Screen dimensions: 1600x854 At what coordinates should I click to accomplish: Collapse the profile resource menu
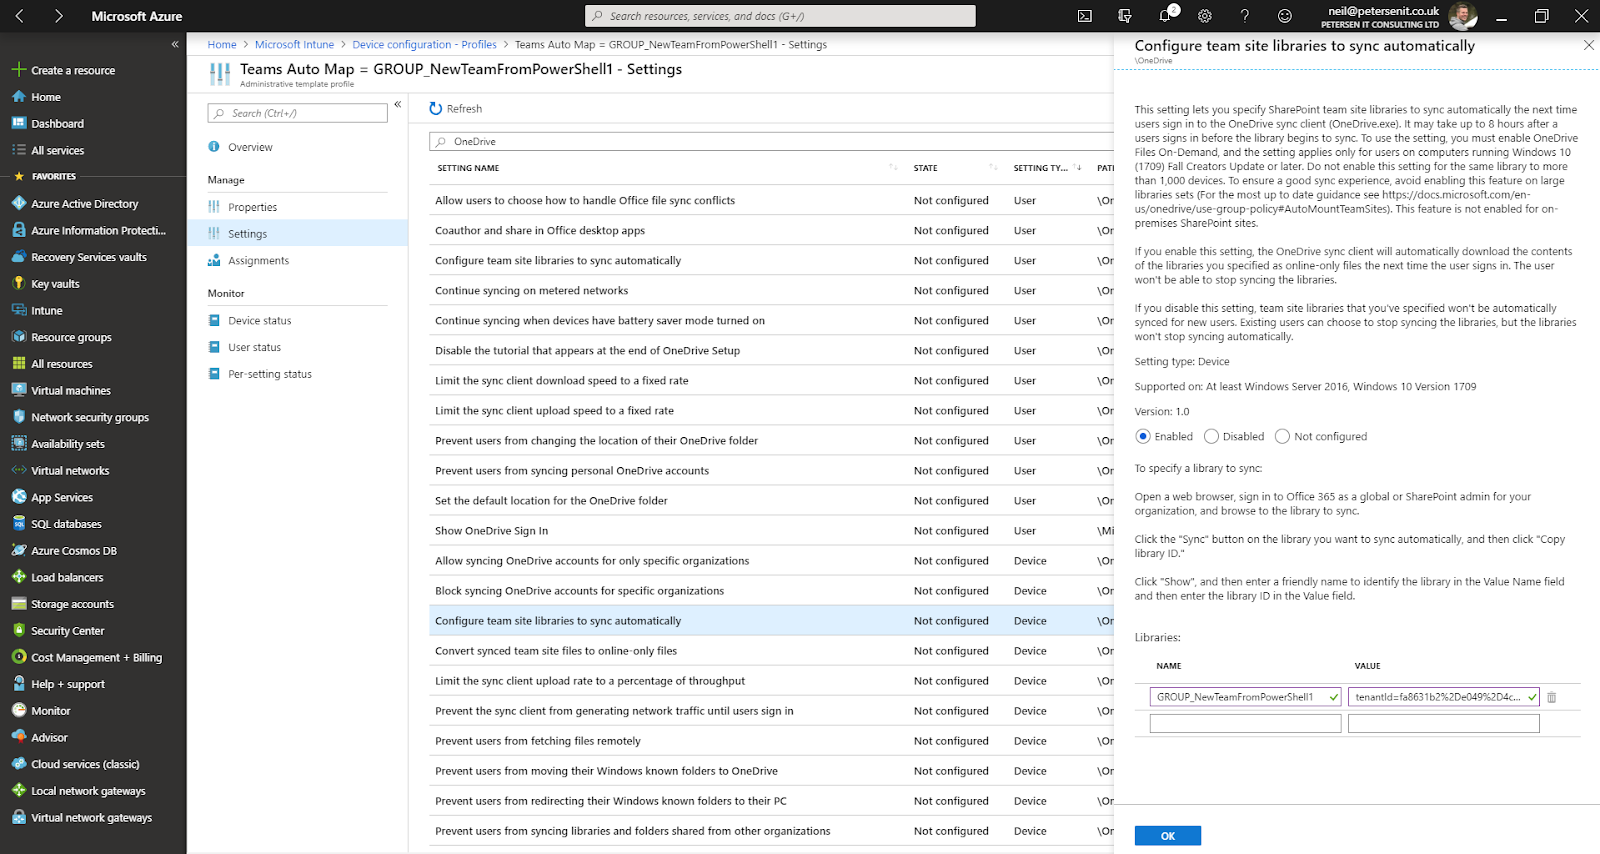[x=398, y=104]
